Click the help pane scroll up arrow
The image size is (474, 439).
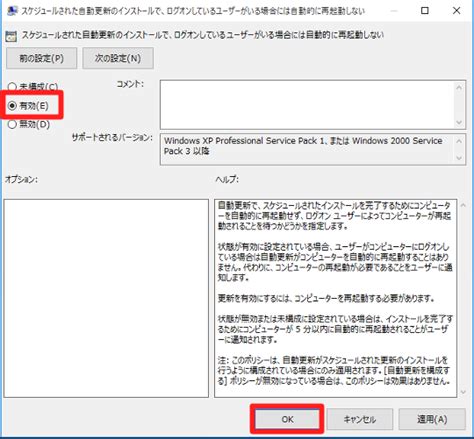point(463,205)
